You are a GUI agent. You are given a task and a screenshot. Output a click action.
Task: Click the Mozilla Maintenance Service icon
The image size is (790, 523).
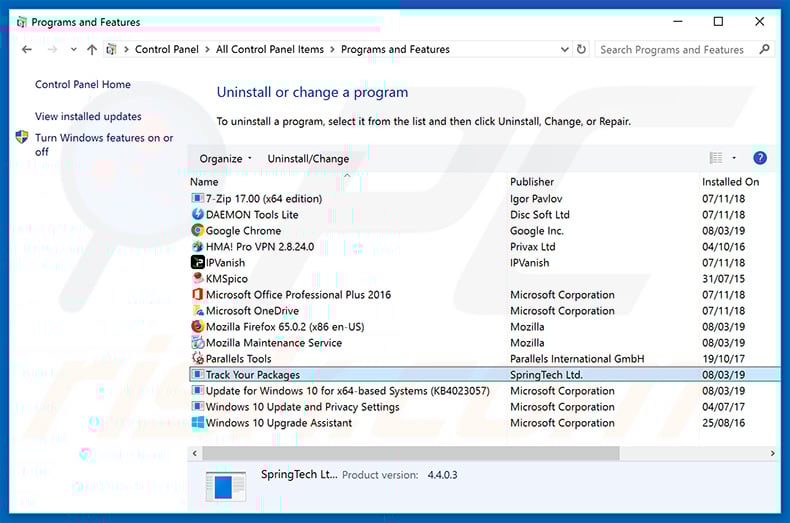[x=198, y=343]
